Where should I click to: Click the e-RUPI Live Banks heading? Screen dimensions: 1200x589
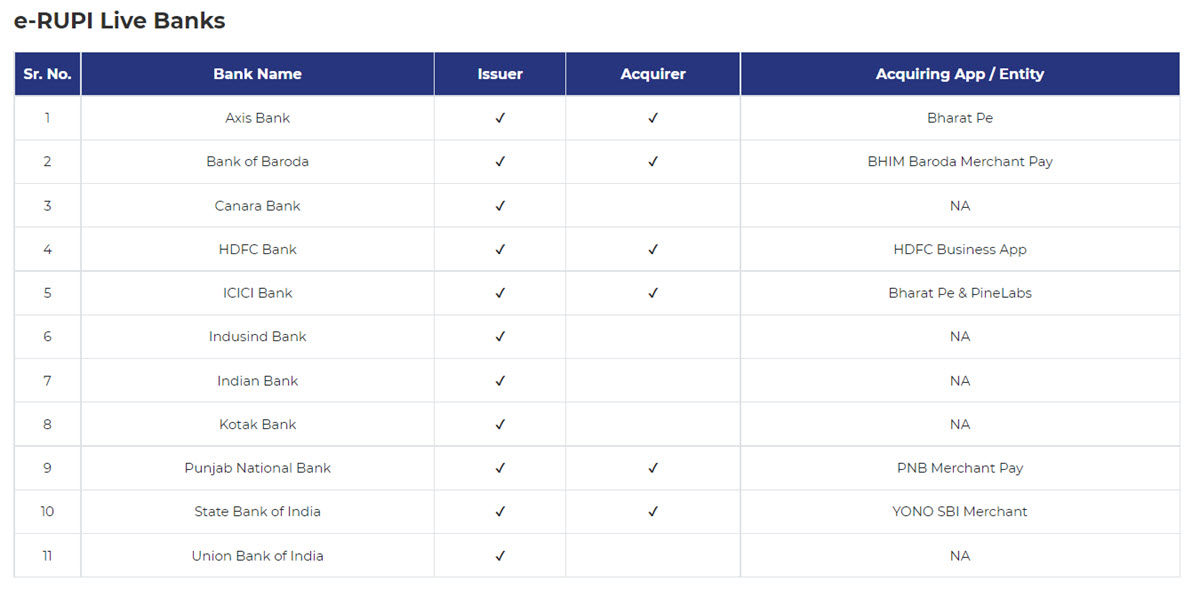point(119,21)
